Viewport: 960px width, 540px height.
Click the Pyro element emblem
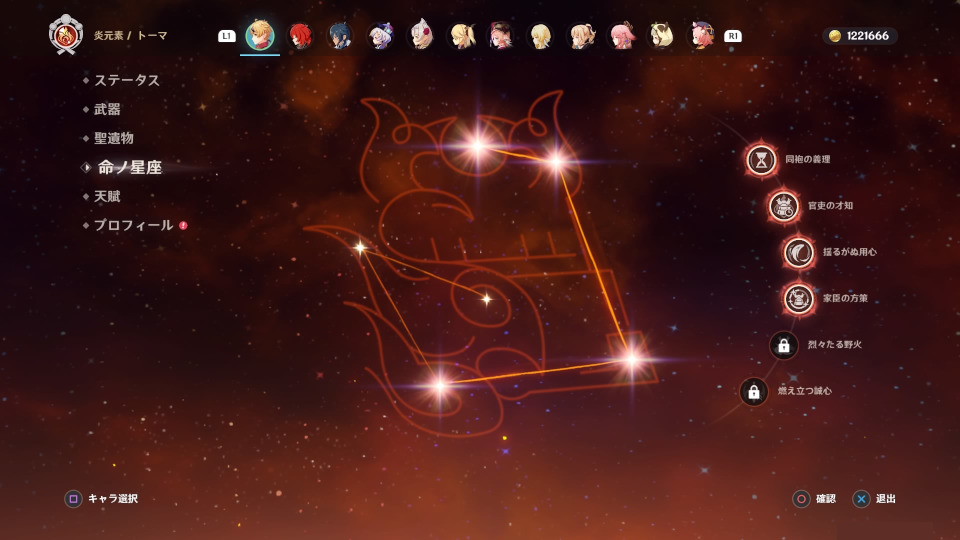66,35
